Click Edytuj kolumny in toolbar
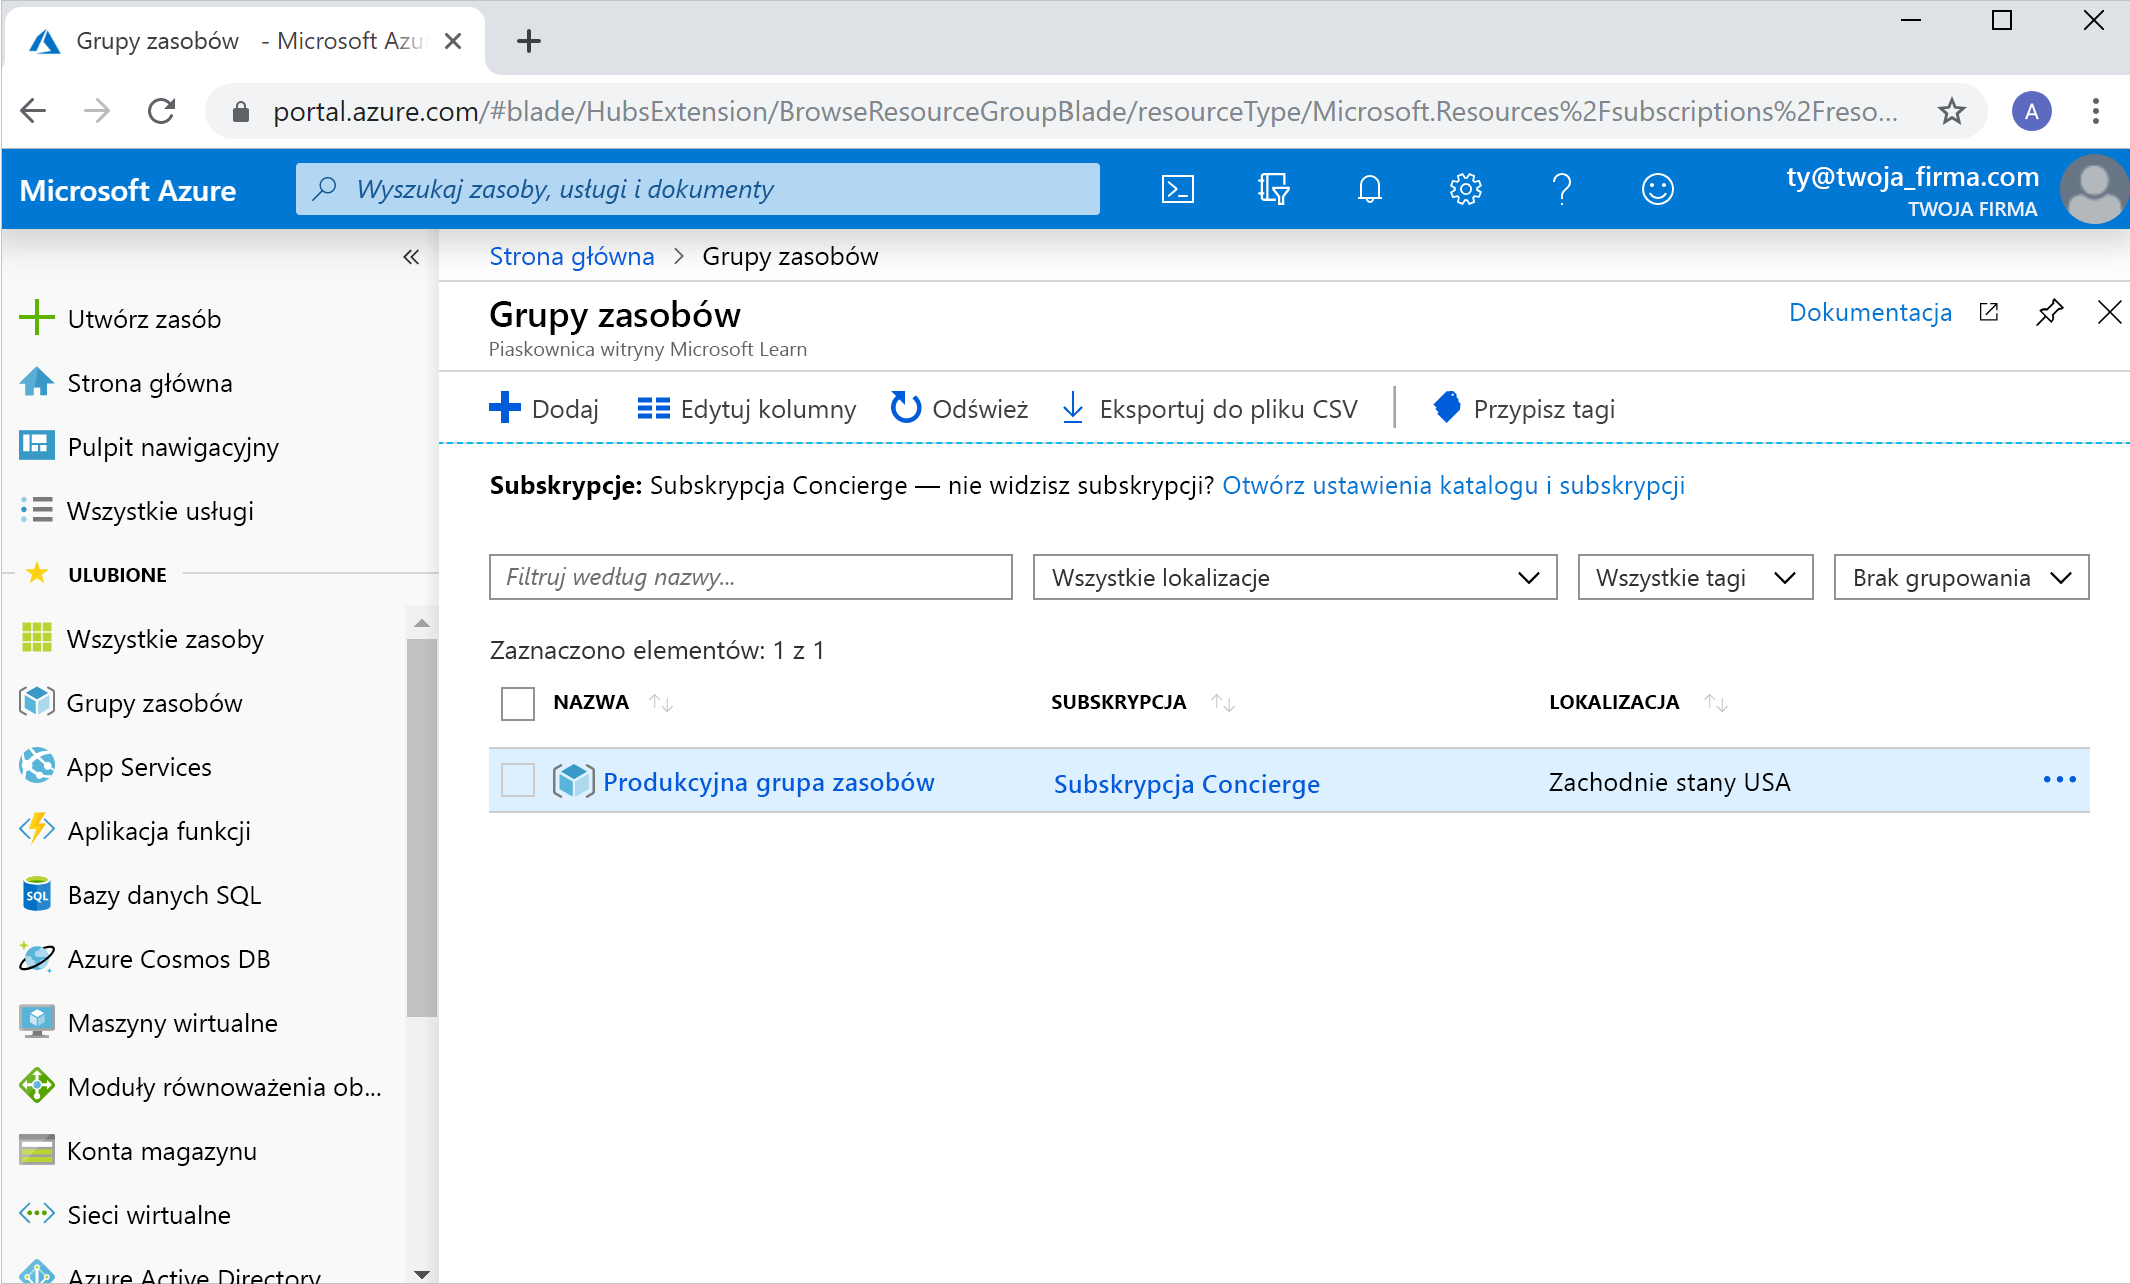 click(747, 409)
